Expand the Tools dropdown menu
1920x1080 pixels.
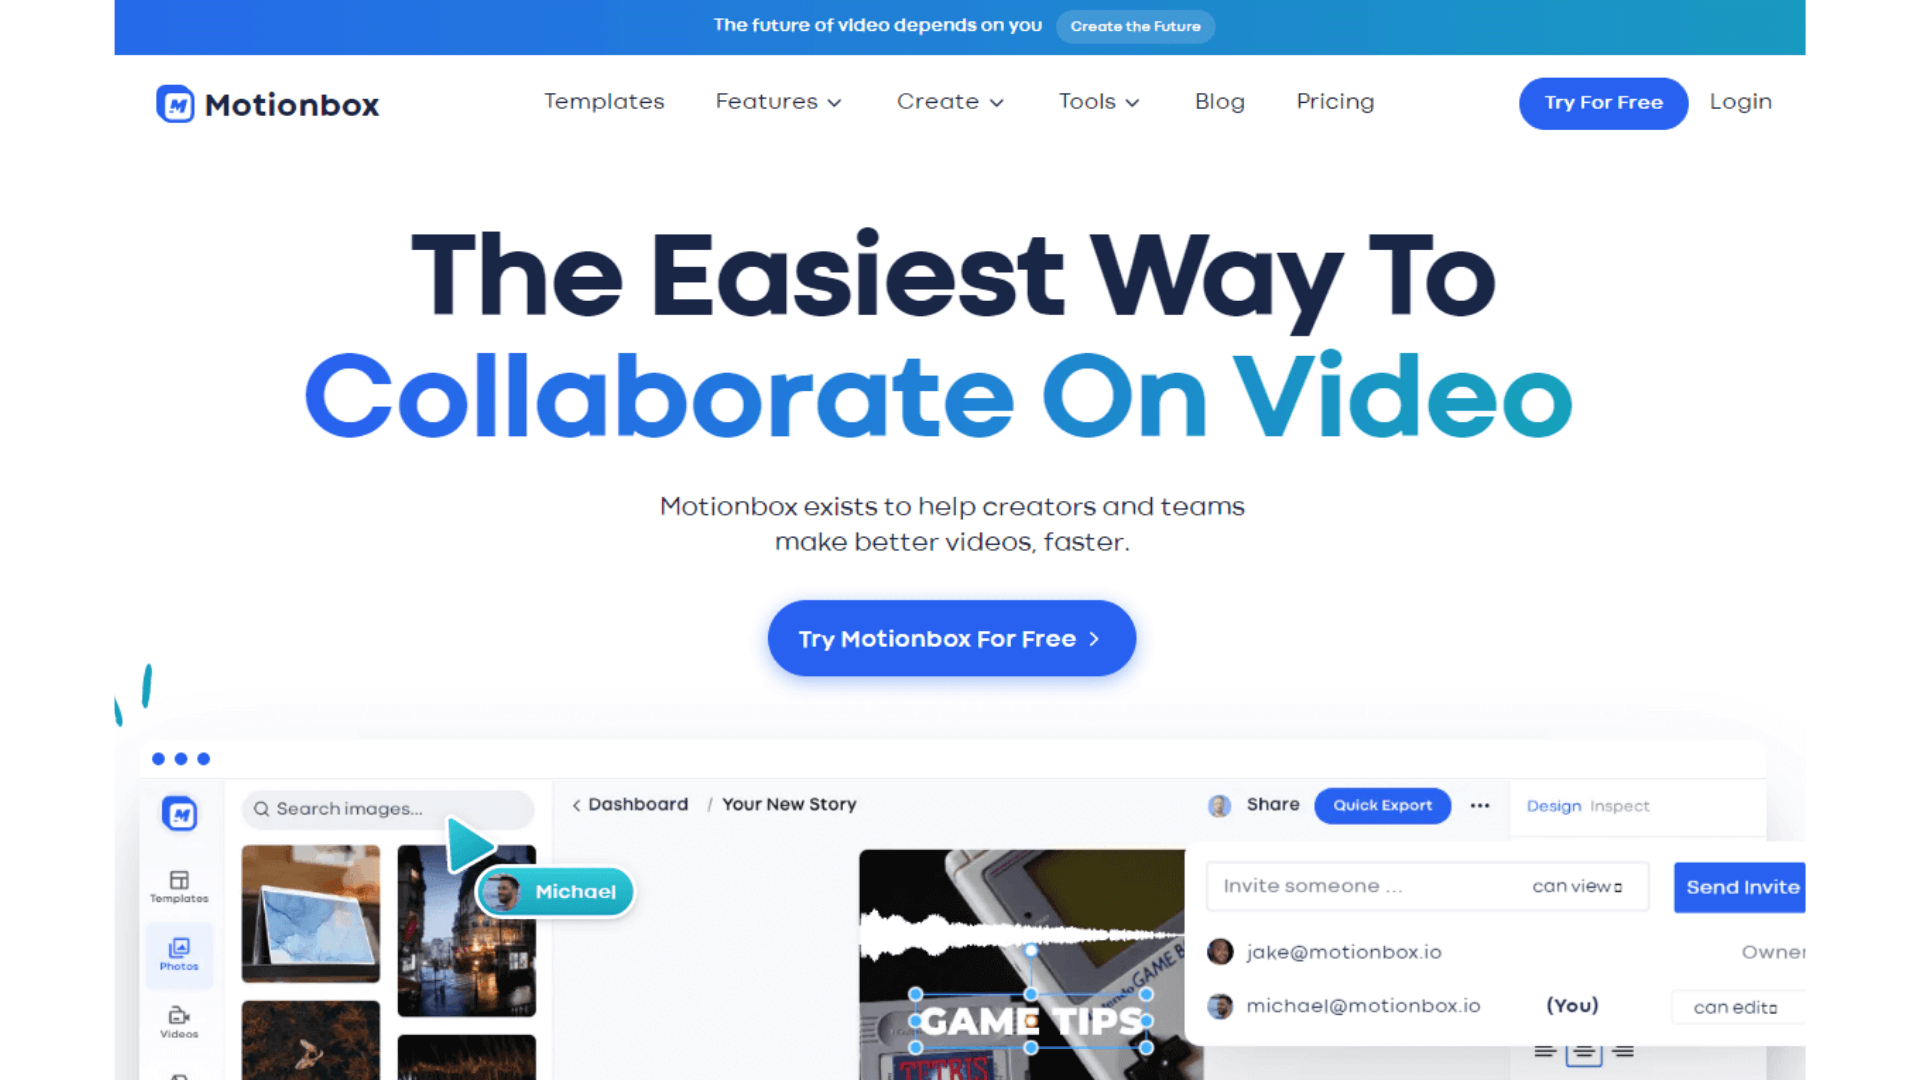click(x=1096, y=102)
